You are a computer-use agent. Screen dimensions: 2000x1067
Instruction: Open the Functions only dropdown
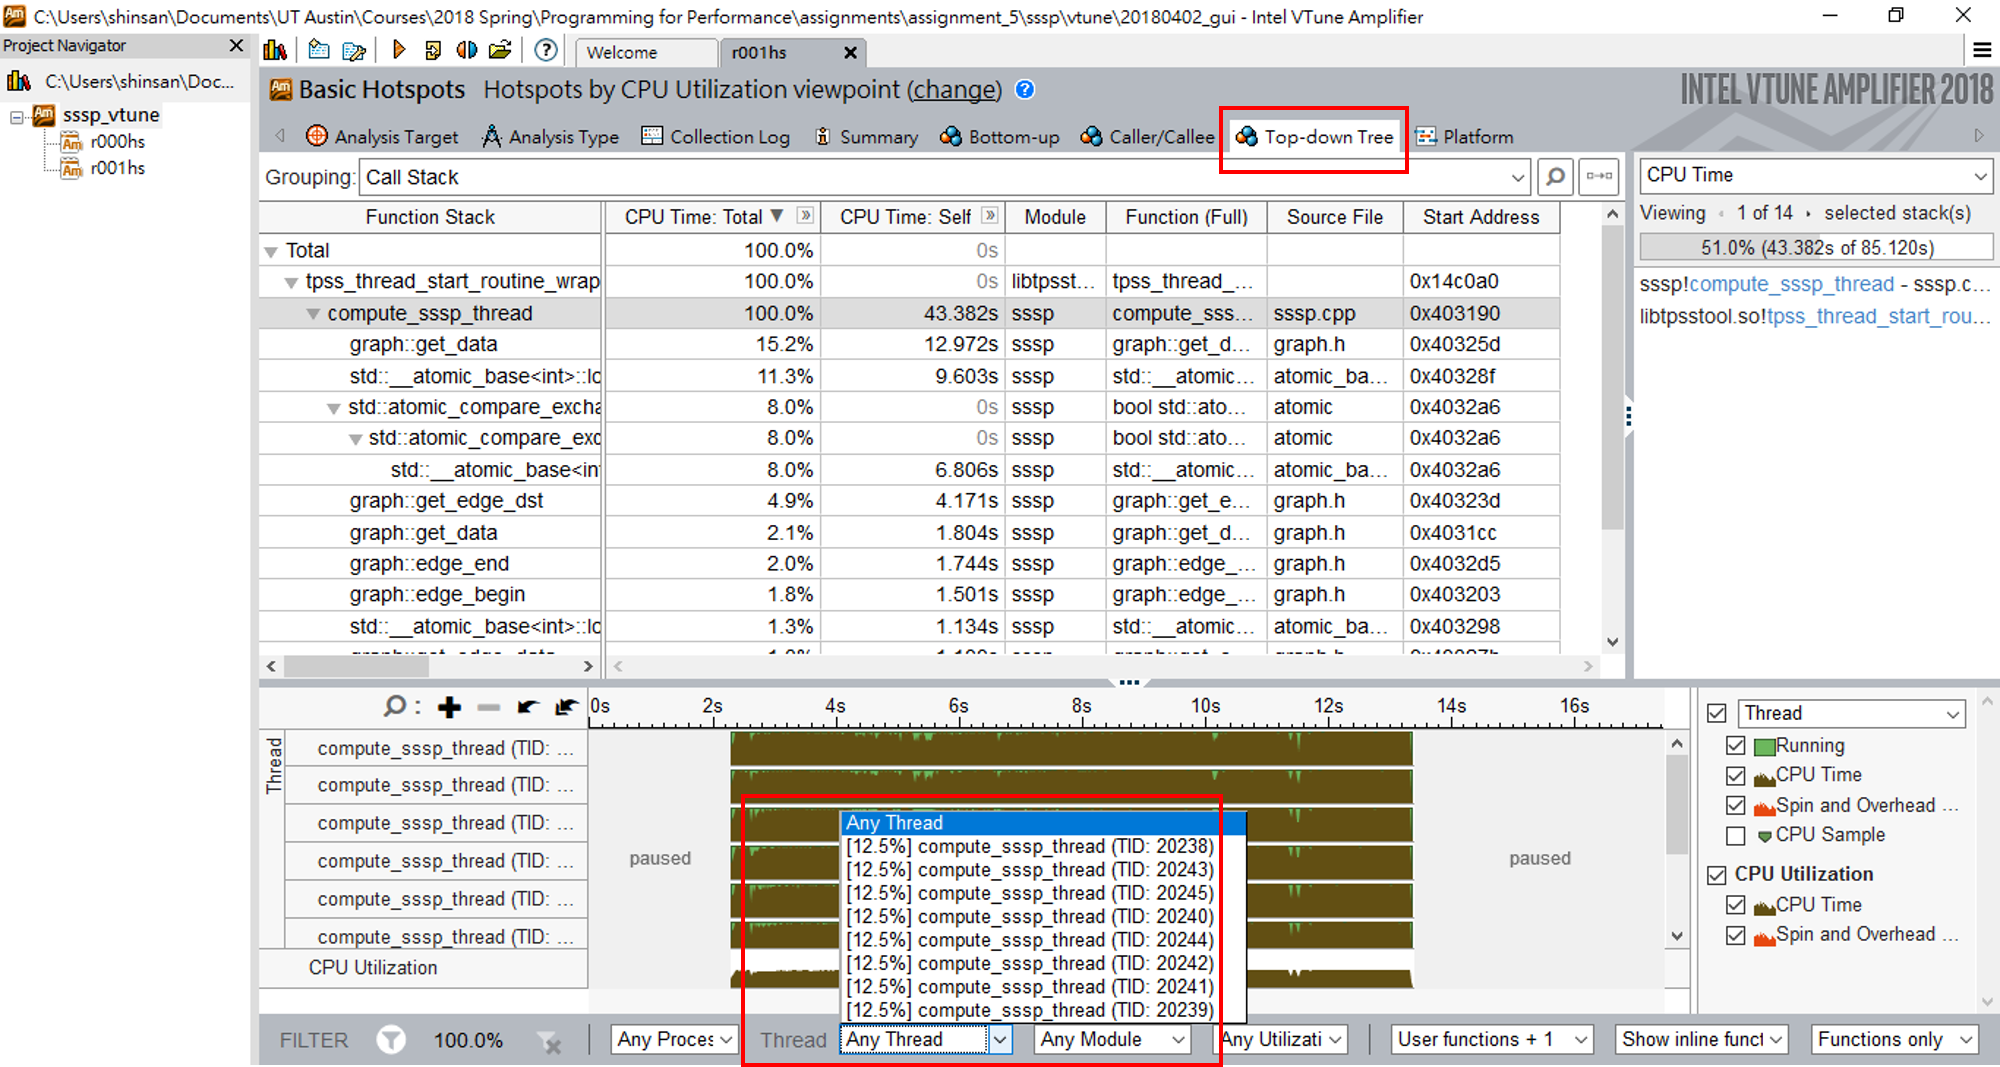pyautogui.click(x=1896, y=1040)
